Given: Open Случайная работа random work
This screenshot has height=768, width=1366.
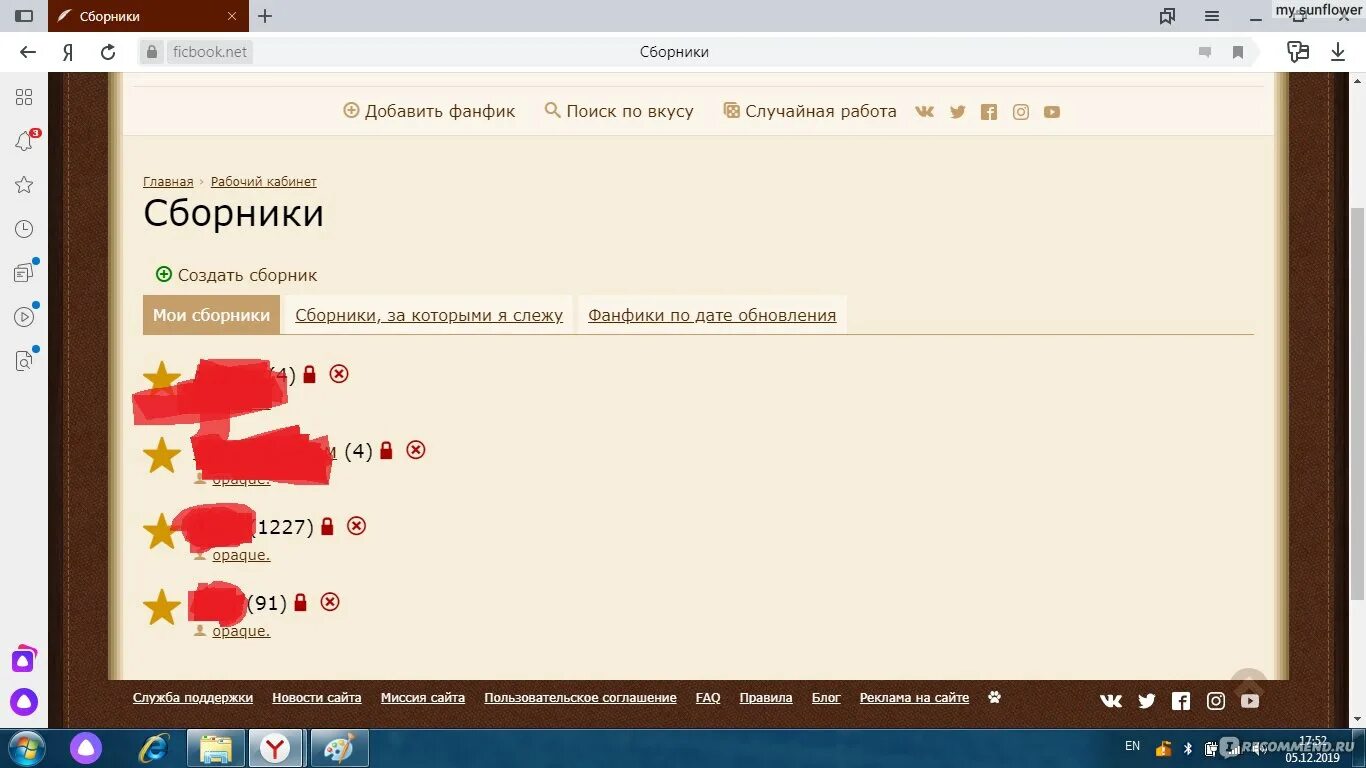Looking at the screenshot, I should [x=810, y=111].
